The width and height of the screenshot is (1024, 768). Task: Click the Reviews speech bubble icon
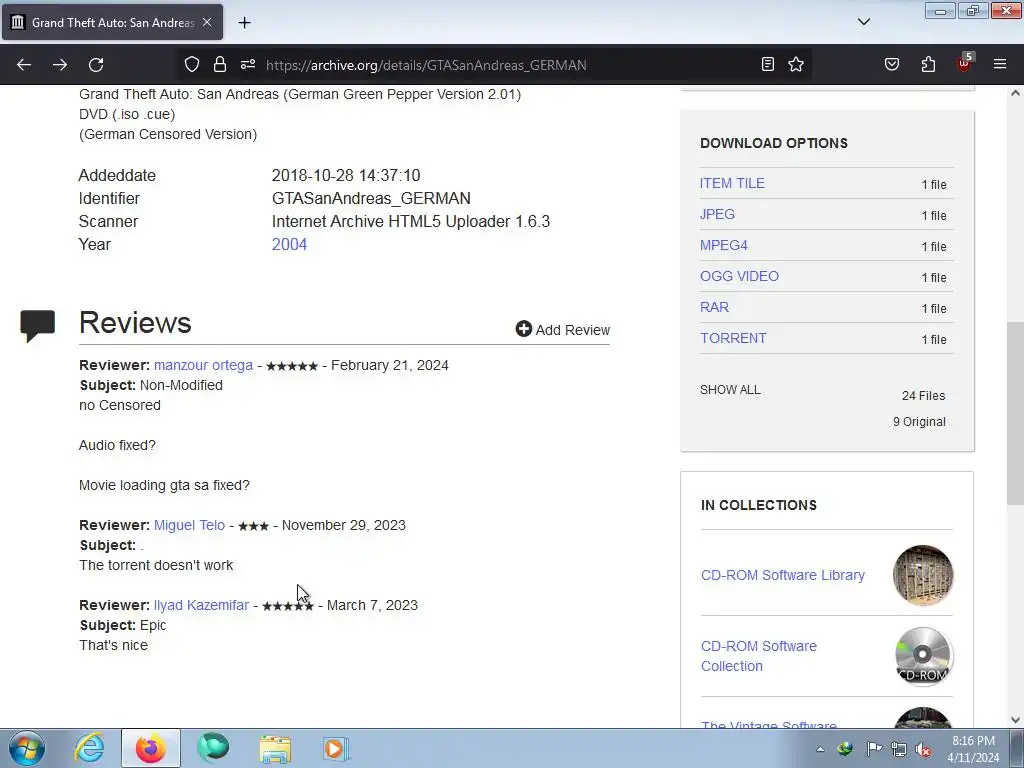pyautogui.click(x=38, y=325)
